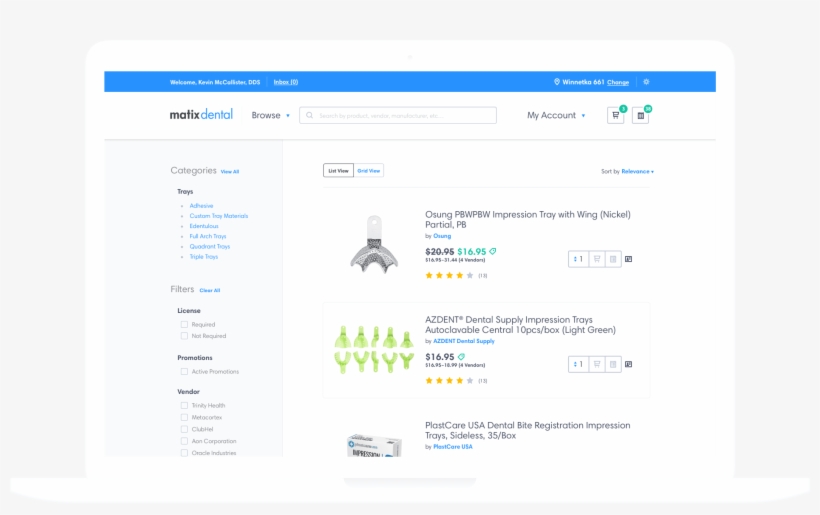Click the location pin next to Winnetka 661
Viewport: 820px width, 515px height.
point(557,82)
